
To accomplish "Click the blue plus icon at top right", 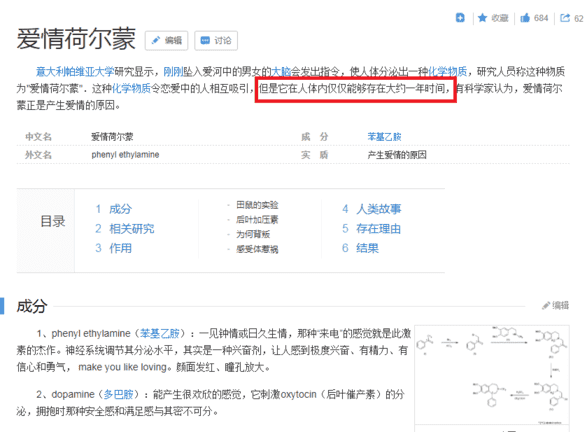I will click(x=460, y=18).
